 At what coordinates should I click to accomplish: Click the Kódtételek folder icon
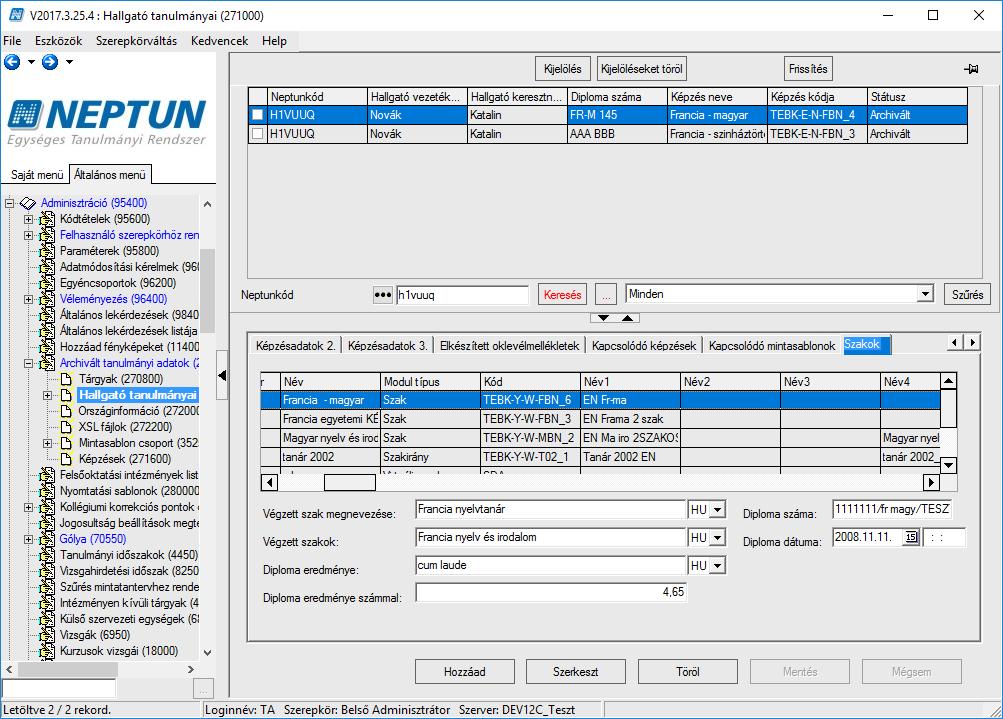[47, 219]
